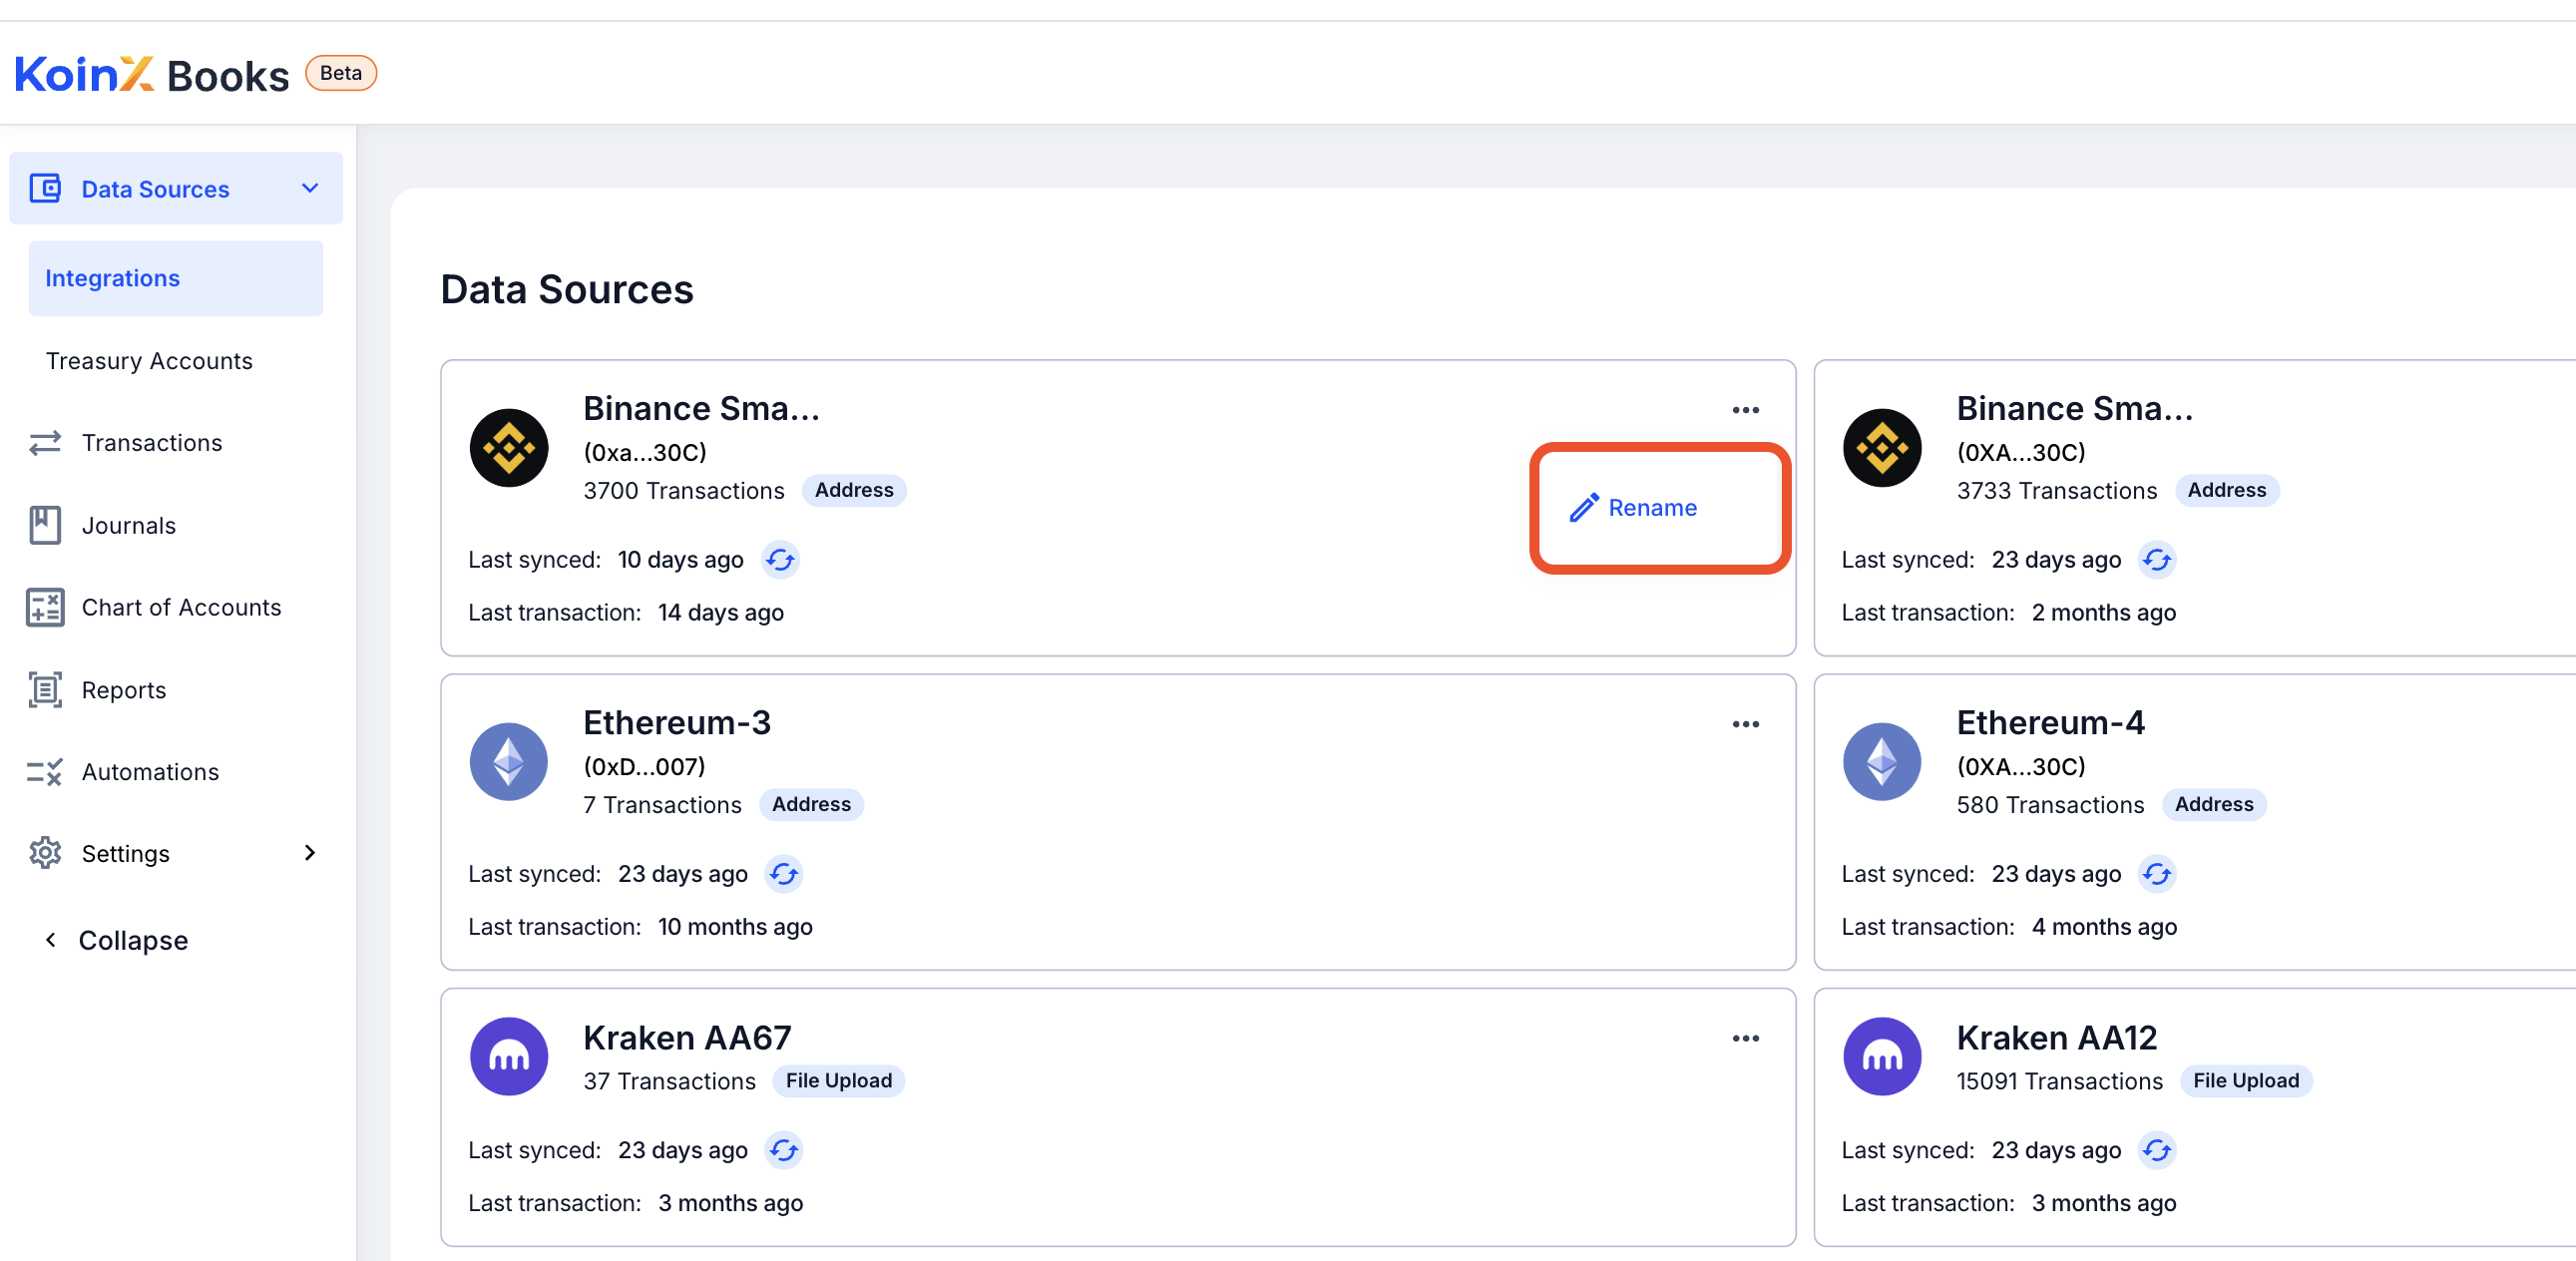The width and height of the screenshot is (2576, 1261).
Task: Collapse the sidebar
Action: [118, 940]
